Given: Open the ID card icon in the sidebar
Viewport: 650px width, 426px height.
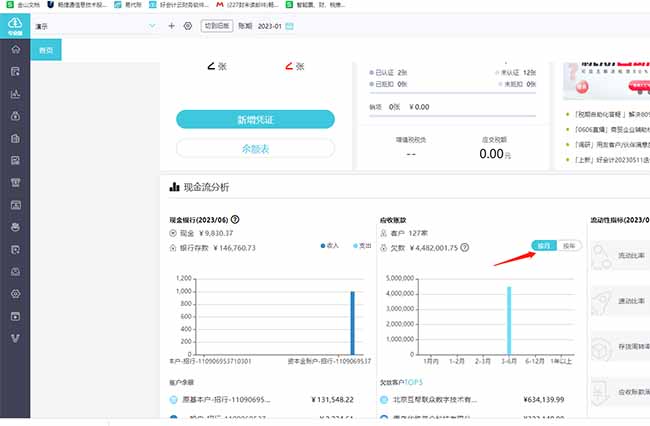Looking at the screenshot, I should click(15, 205).
